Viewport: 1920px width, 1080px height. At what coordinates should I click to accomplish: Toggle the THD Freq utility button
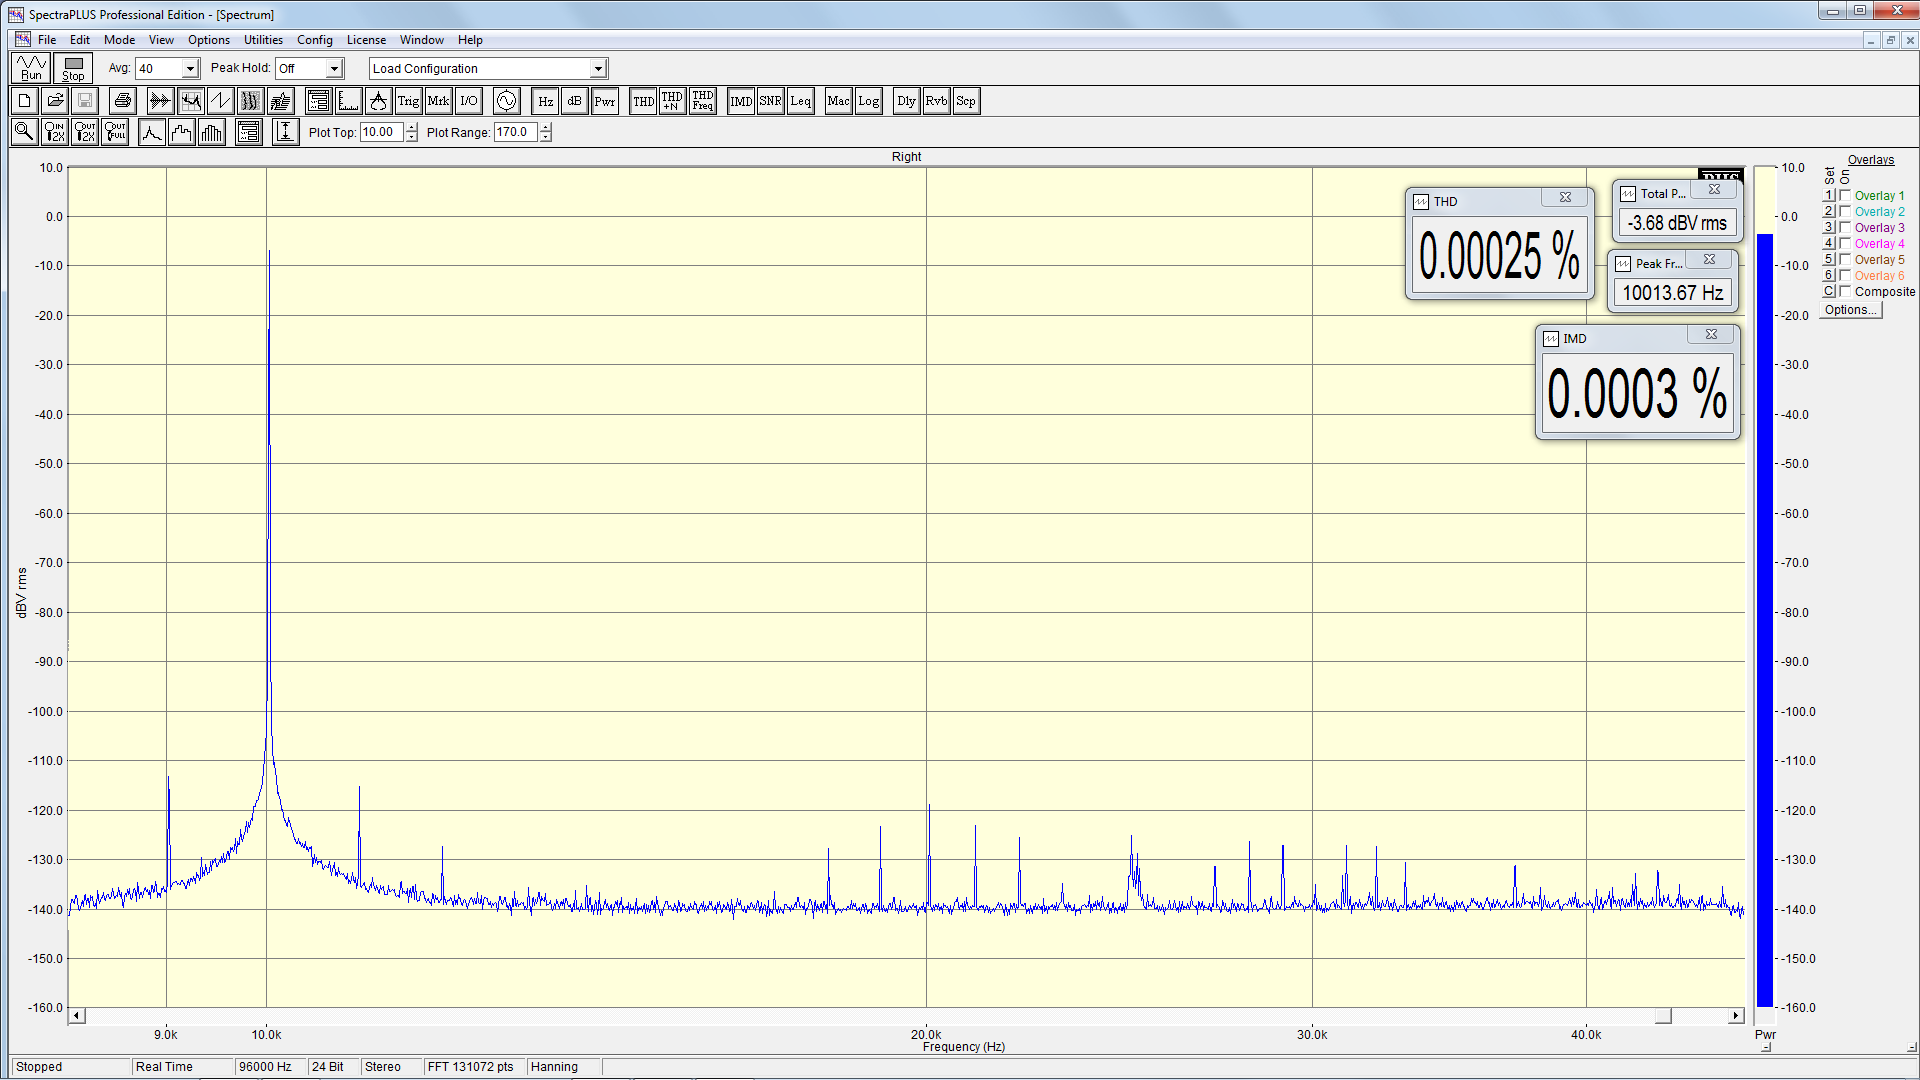702,101
